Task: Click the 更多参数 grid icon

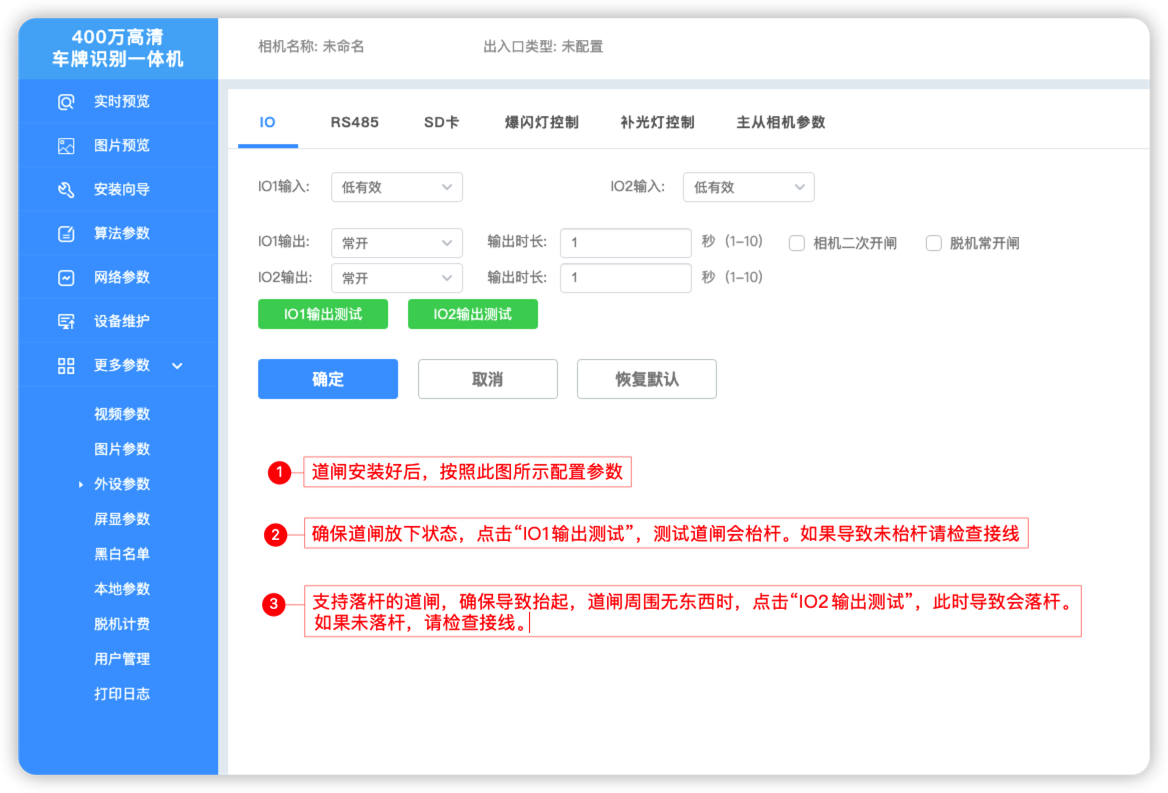Action: 66,366
